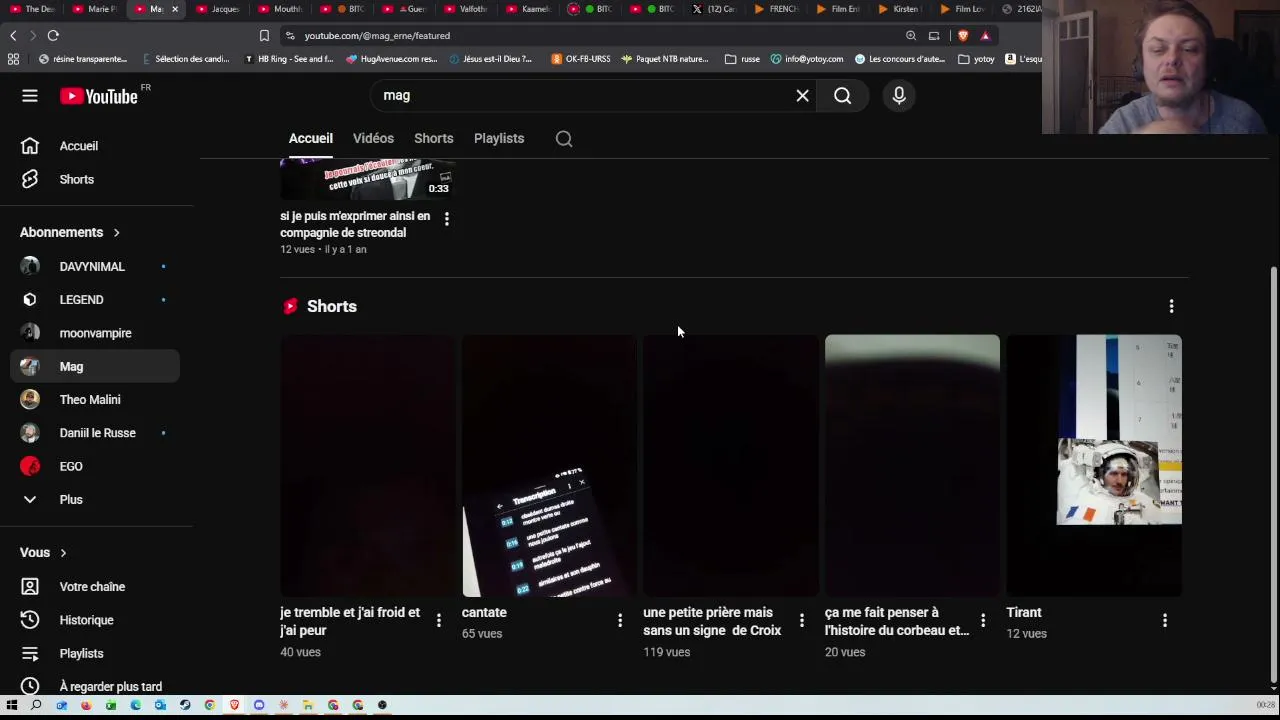Open options for 'je tremble' short

coord(438,621)
